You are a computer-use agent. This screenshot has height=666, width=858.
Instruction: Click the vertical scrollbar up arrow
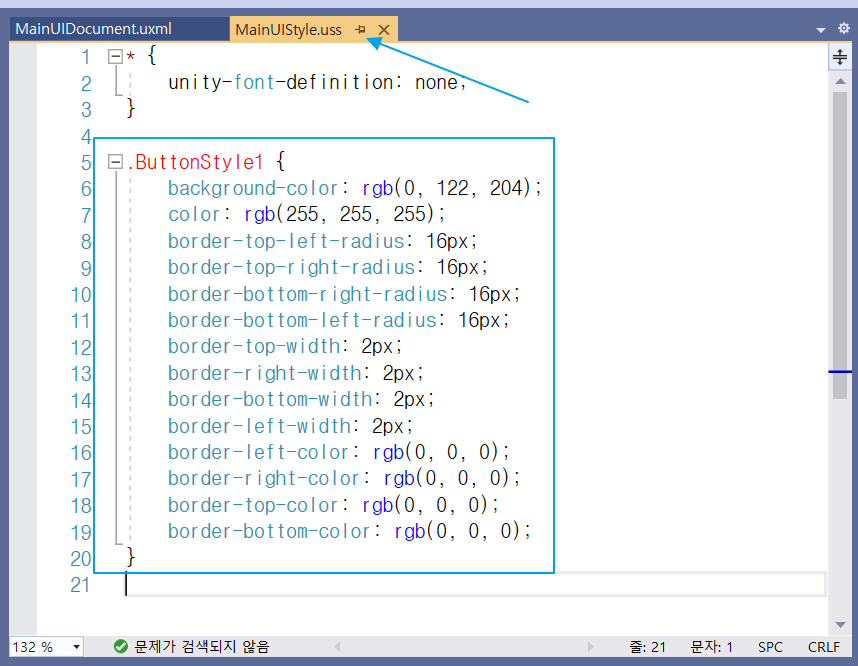coord(840,81)
